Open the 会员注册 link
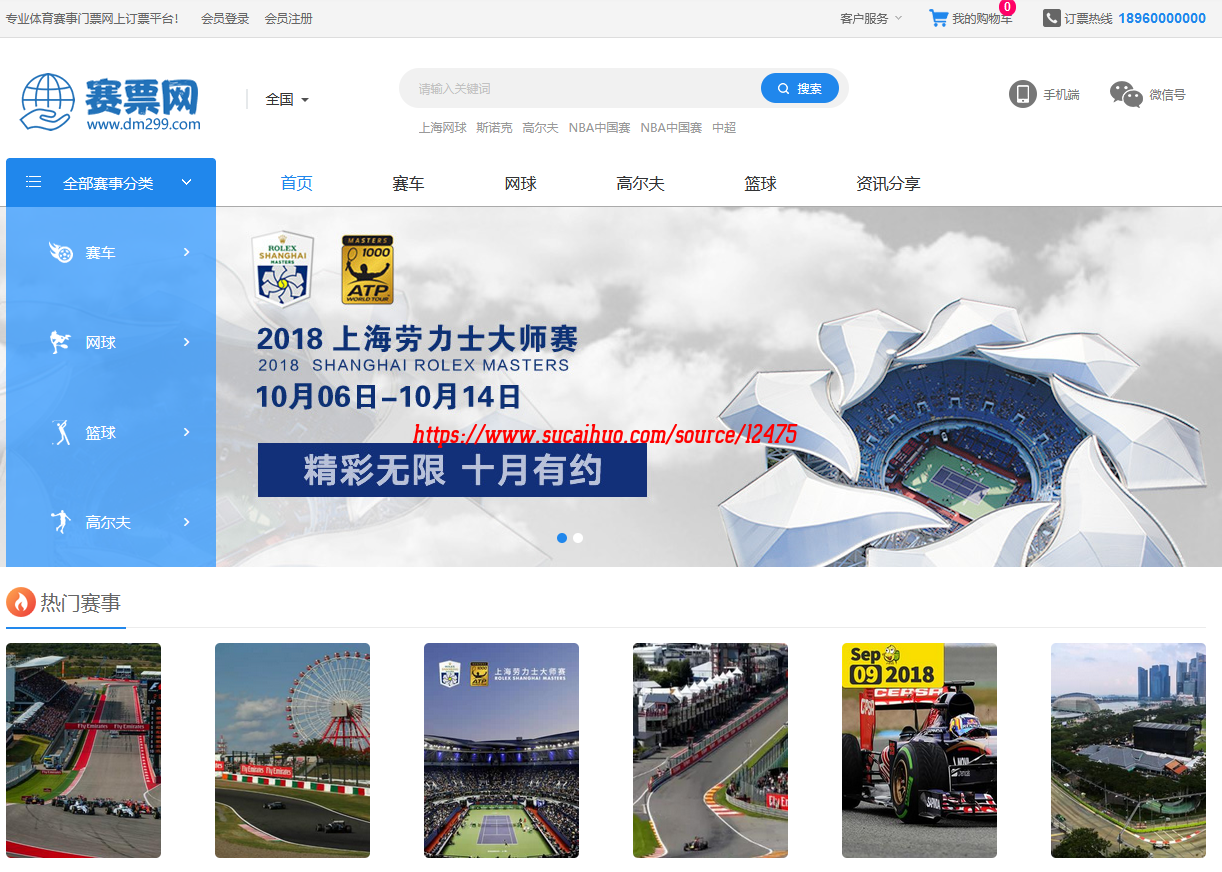This screenshot has width=1222, height=872. pyautogui.click(x=288, y=18)
